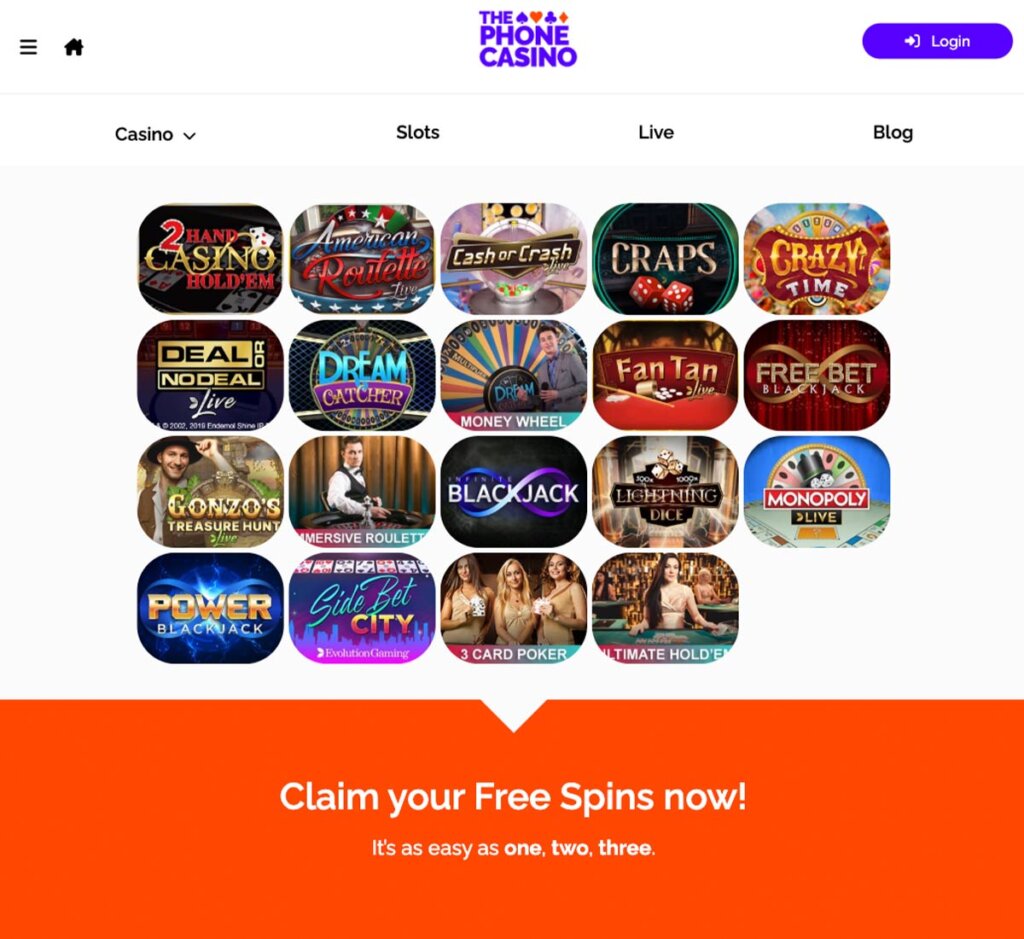The width and height of the screenshot is (1024, 939).
Task: Open American Roulette Live tile
Action: tap(362, 259)
